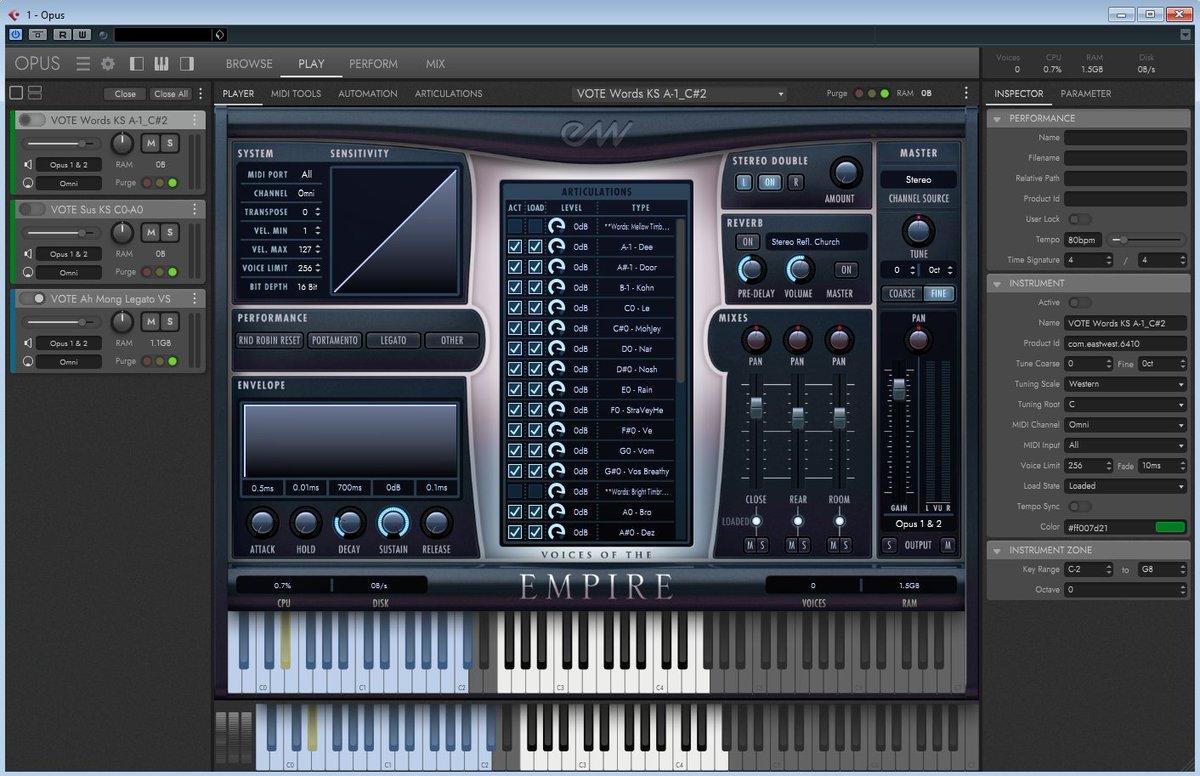The image size is (1200, 776).
Task: Toggle ACT checkbox for G0 - Vom
Action: point(515,451)
